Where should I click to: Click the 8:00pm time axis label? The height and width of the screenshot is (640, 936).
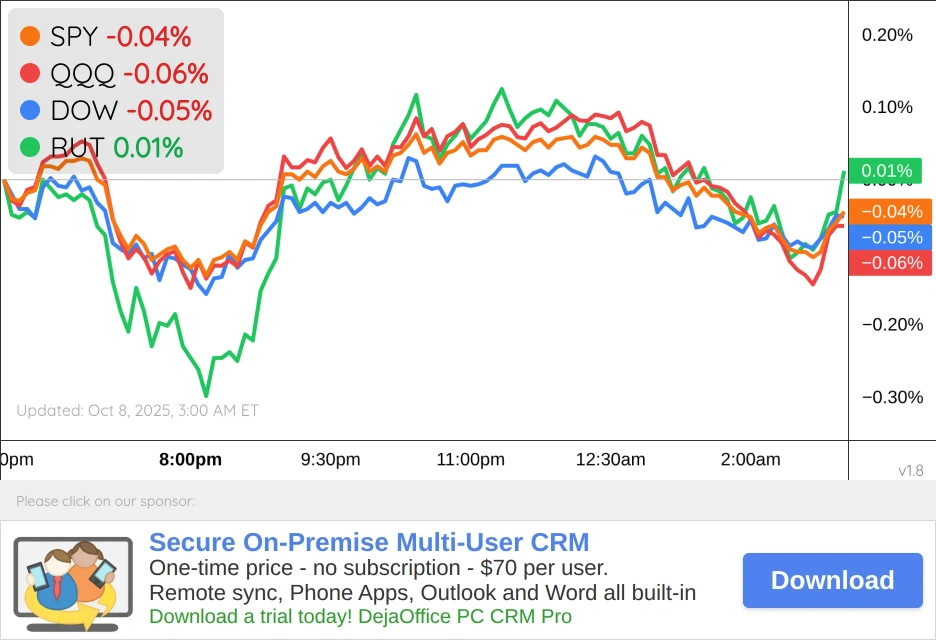pos(190,460)
